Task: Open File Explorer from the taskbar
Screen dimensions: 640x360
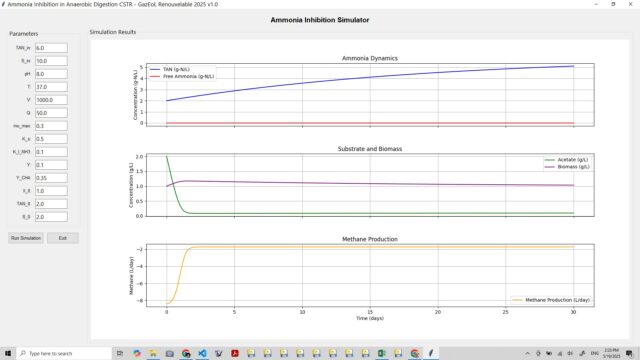Action: coord(153,353)
